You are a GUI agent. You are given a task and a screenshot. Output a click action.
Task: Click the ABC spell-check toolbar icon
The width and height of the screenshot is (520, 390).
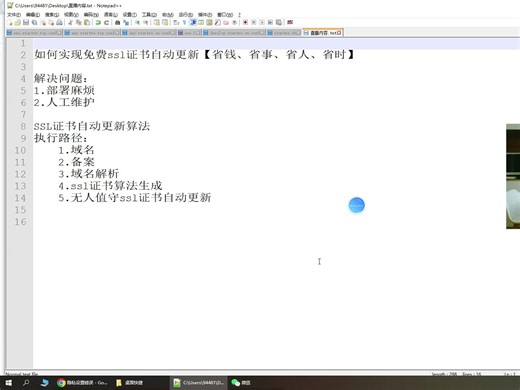290,23
